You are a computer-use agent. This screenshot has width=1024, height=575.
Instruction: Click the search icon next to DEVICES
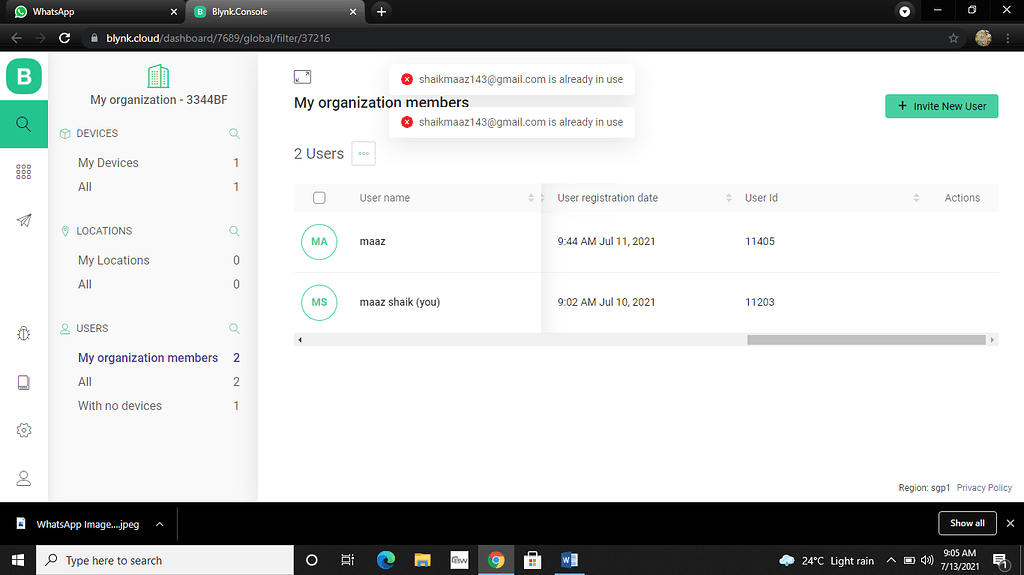pos(234,133)
